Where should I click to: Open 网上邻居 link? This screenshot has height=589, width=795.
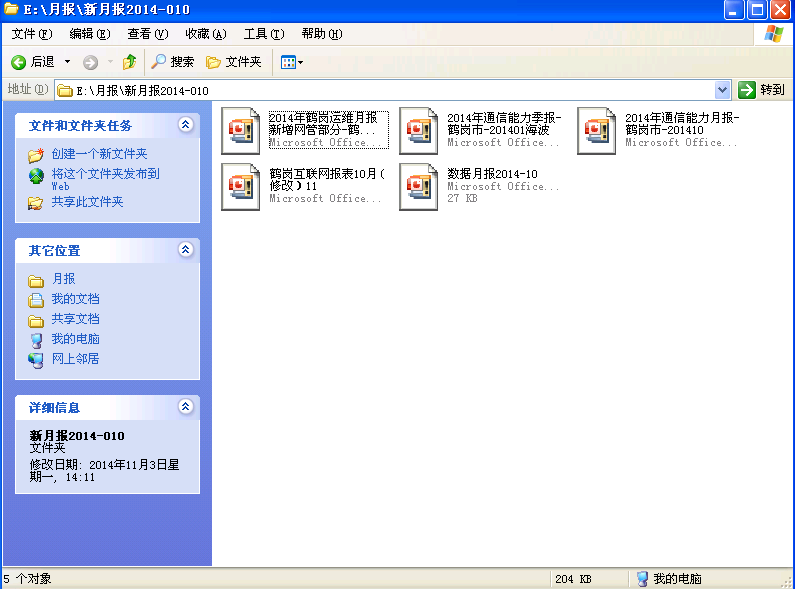pos(76,359)
